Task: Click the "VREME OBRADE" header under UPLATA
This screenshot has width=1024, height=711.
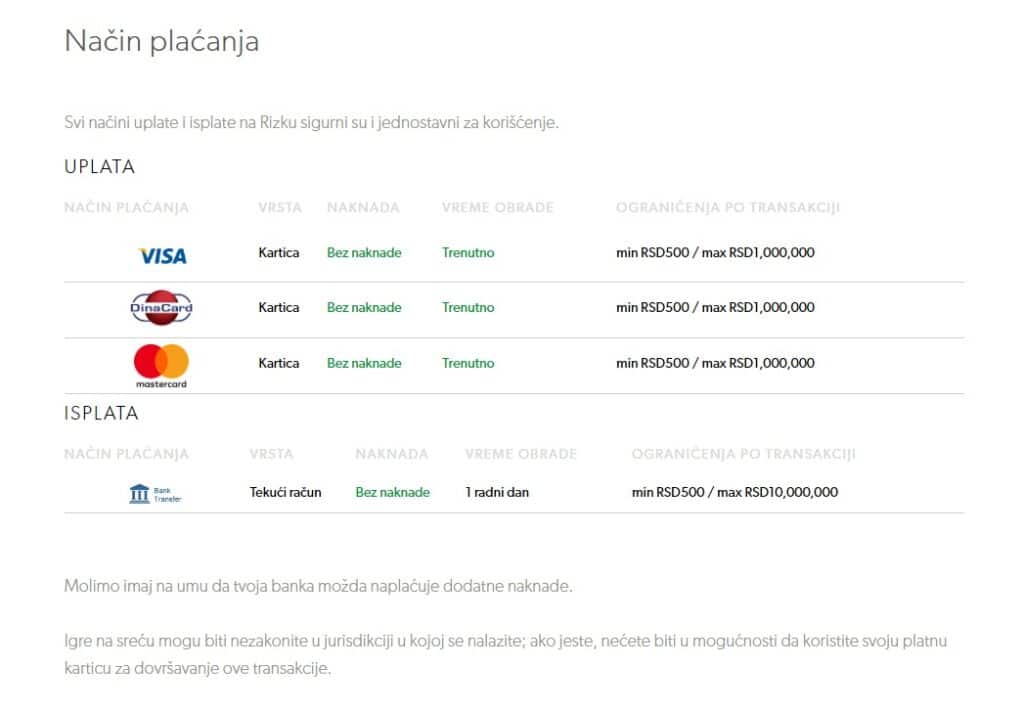Action: pyautogui.click(x=497, y=208)
